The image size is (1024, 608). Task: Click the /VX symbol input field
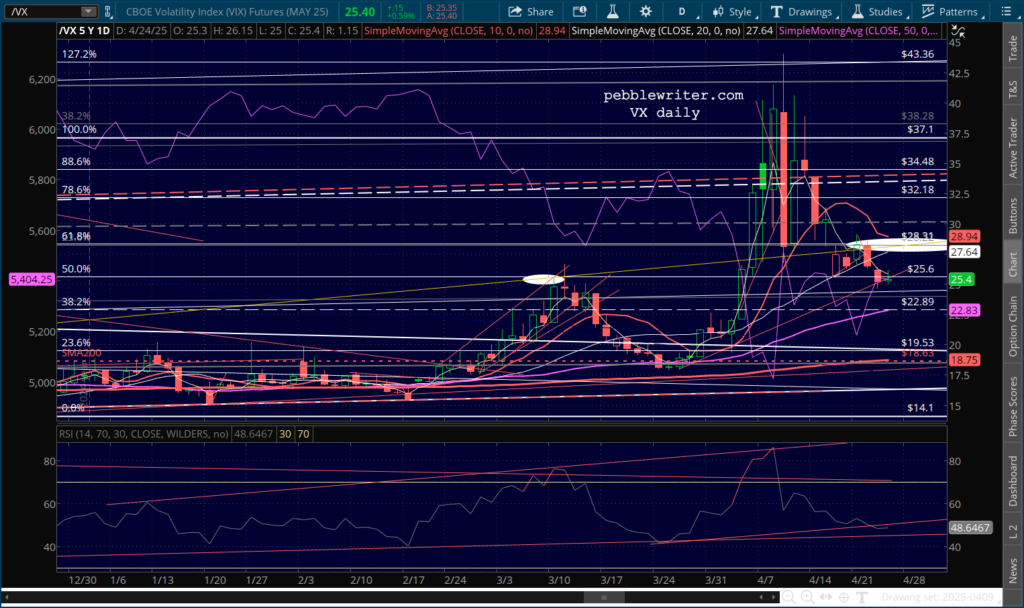(40, 12)
